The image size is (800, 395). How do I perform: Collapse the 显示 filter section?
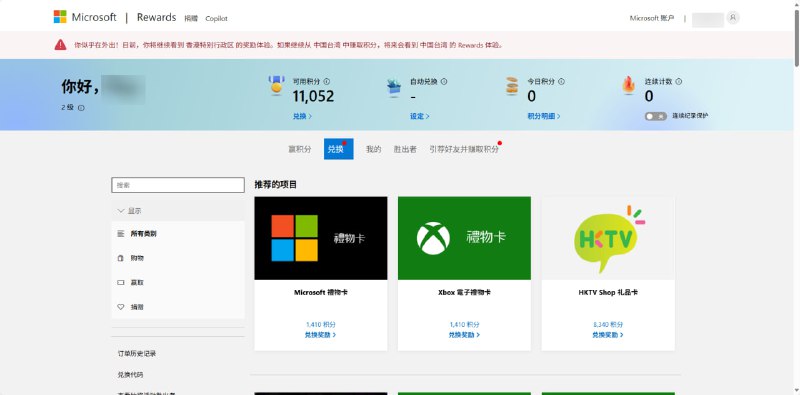178,211
